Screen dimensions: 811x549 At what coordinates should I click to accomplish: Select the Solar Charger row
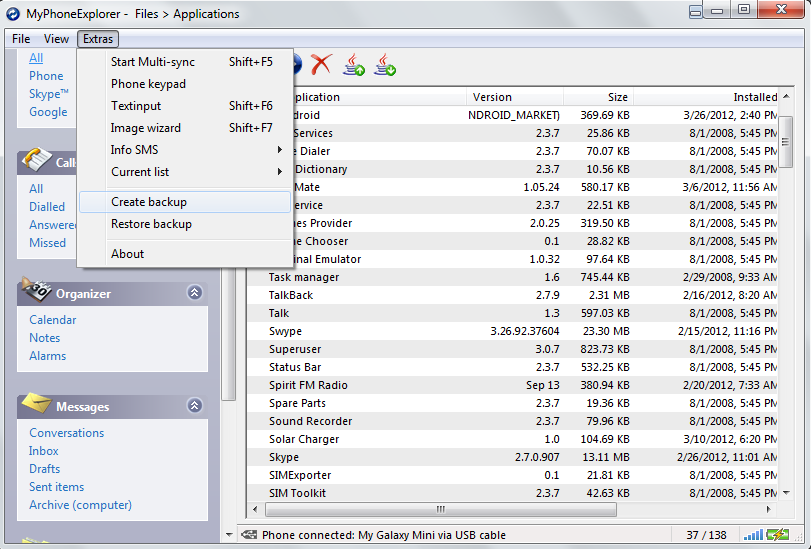coord(512,439)
